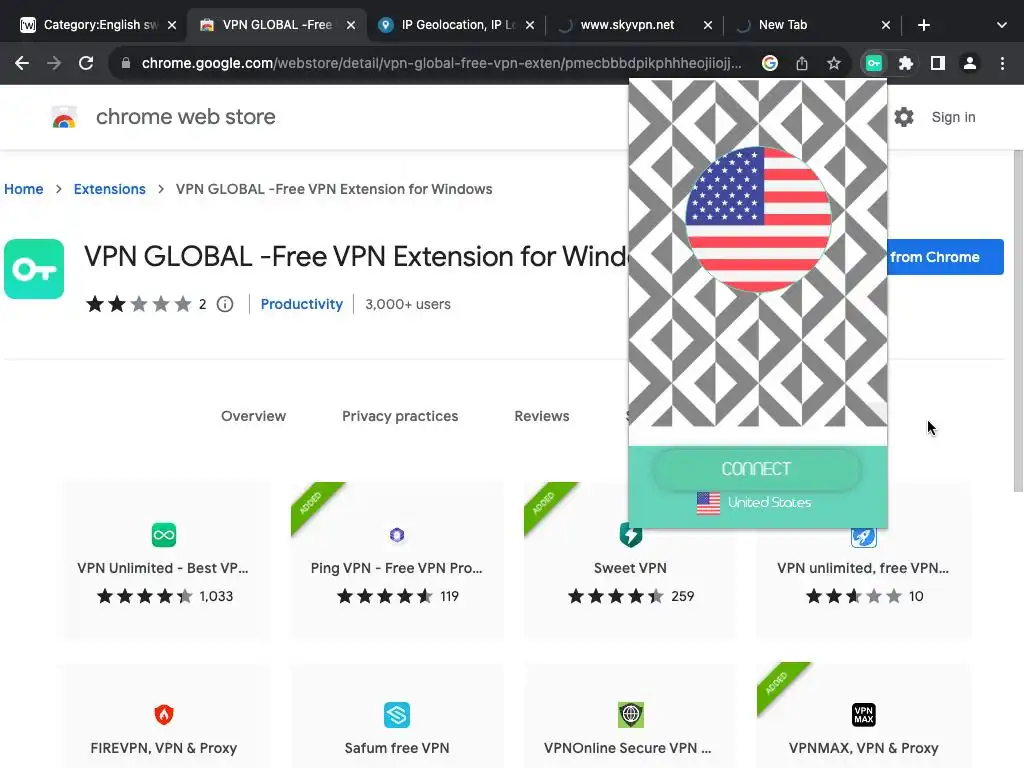This screenshot has width=1024, height=768.
Task: Open the Google icon in address bar
Action: pyautogui.click(x=770, y=63)
